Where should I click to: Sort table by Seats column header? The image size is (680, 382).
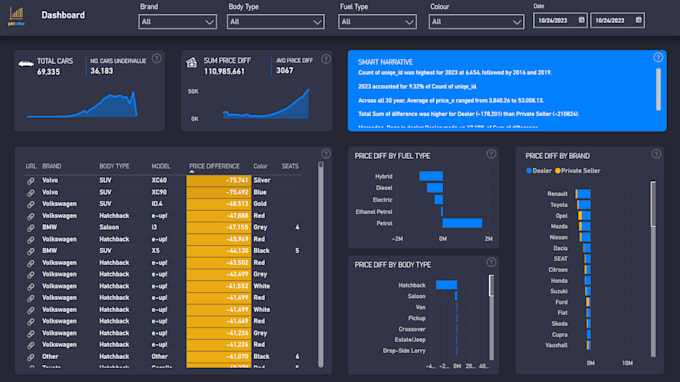tap(290, 166)
